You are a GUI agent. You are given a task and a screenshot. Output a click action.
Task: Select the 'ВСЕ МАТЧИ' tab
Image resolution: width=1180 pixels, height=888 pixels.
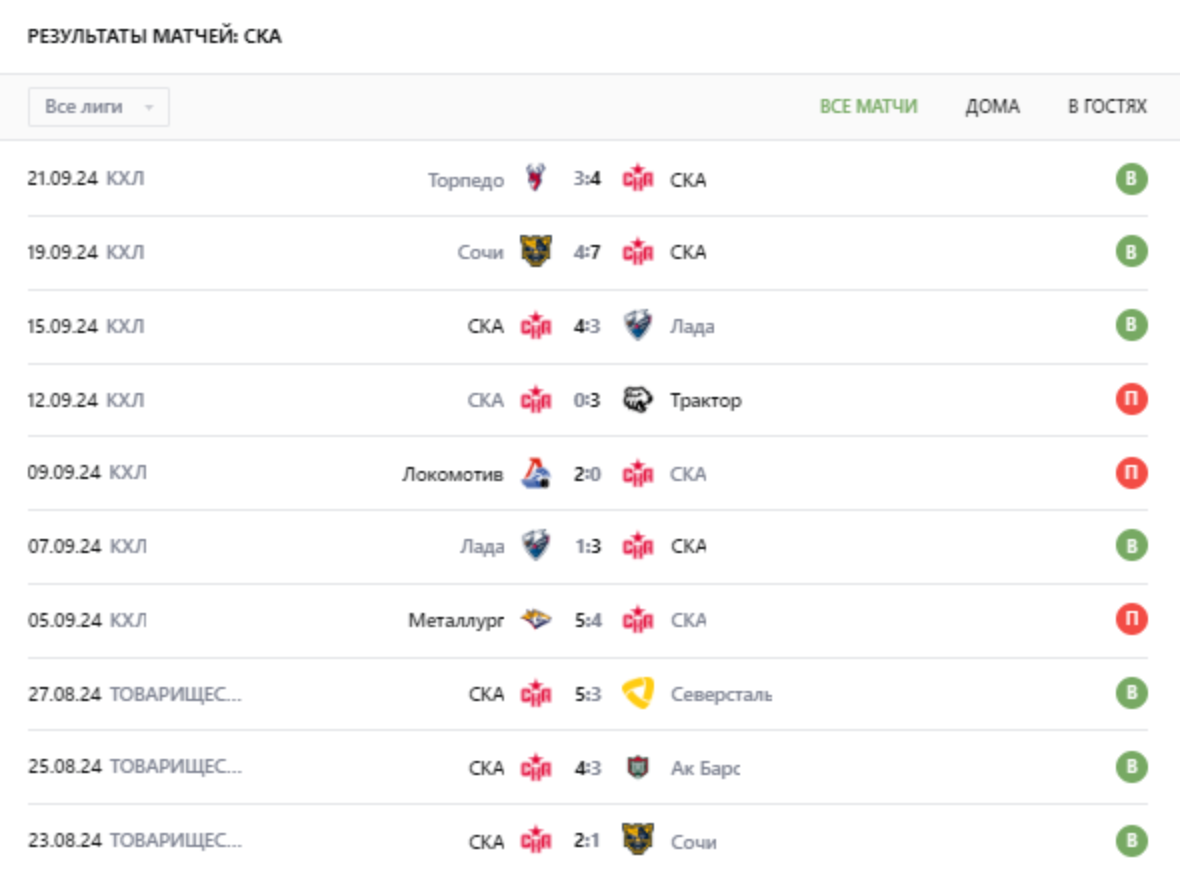click(868, 107)
